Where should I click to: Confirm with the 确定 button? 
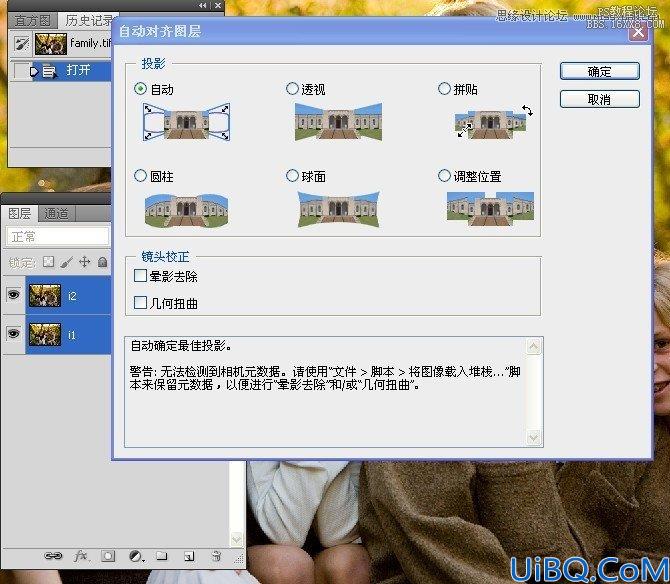pyautogui.click(x=599, y=71)
